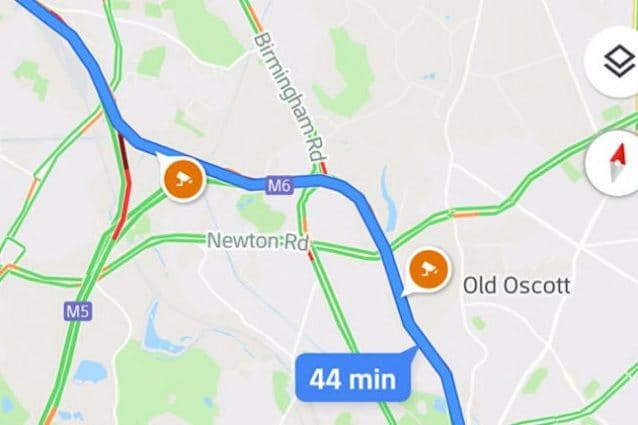Tap the red traffic spot on Newton Rd junction

[310, 255]
